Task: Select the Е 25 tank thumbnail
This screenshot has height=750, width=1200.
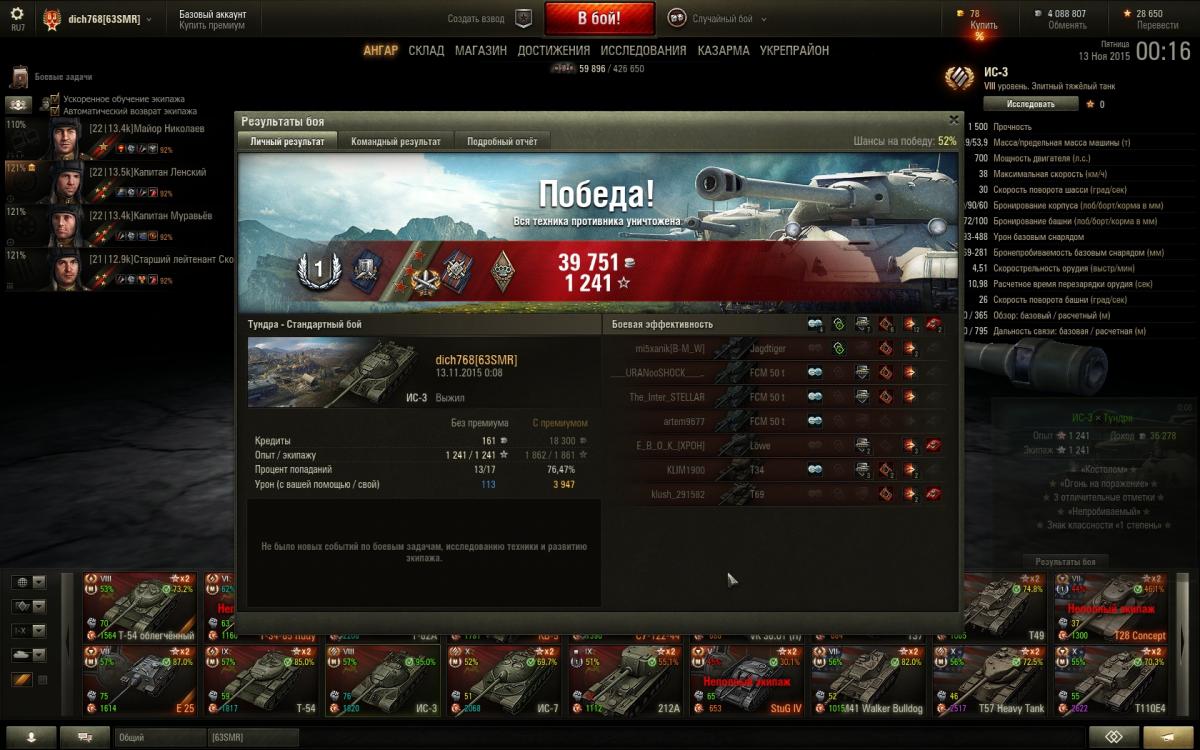Action: pos(141,681)
